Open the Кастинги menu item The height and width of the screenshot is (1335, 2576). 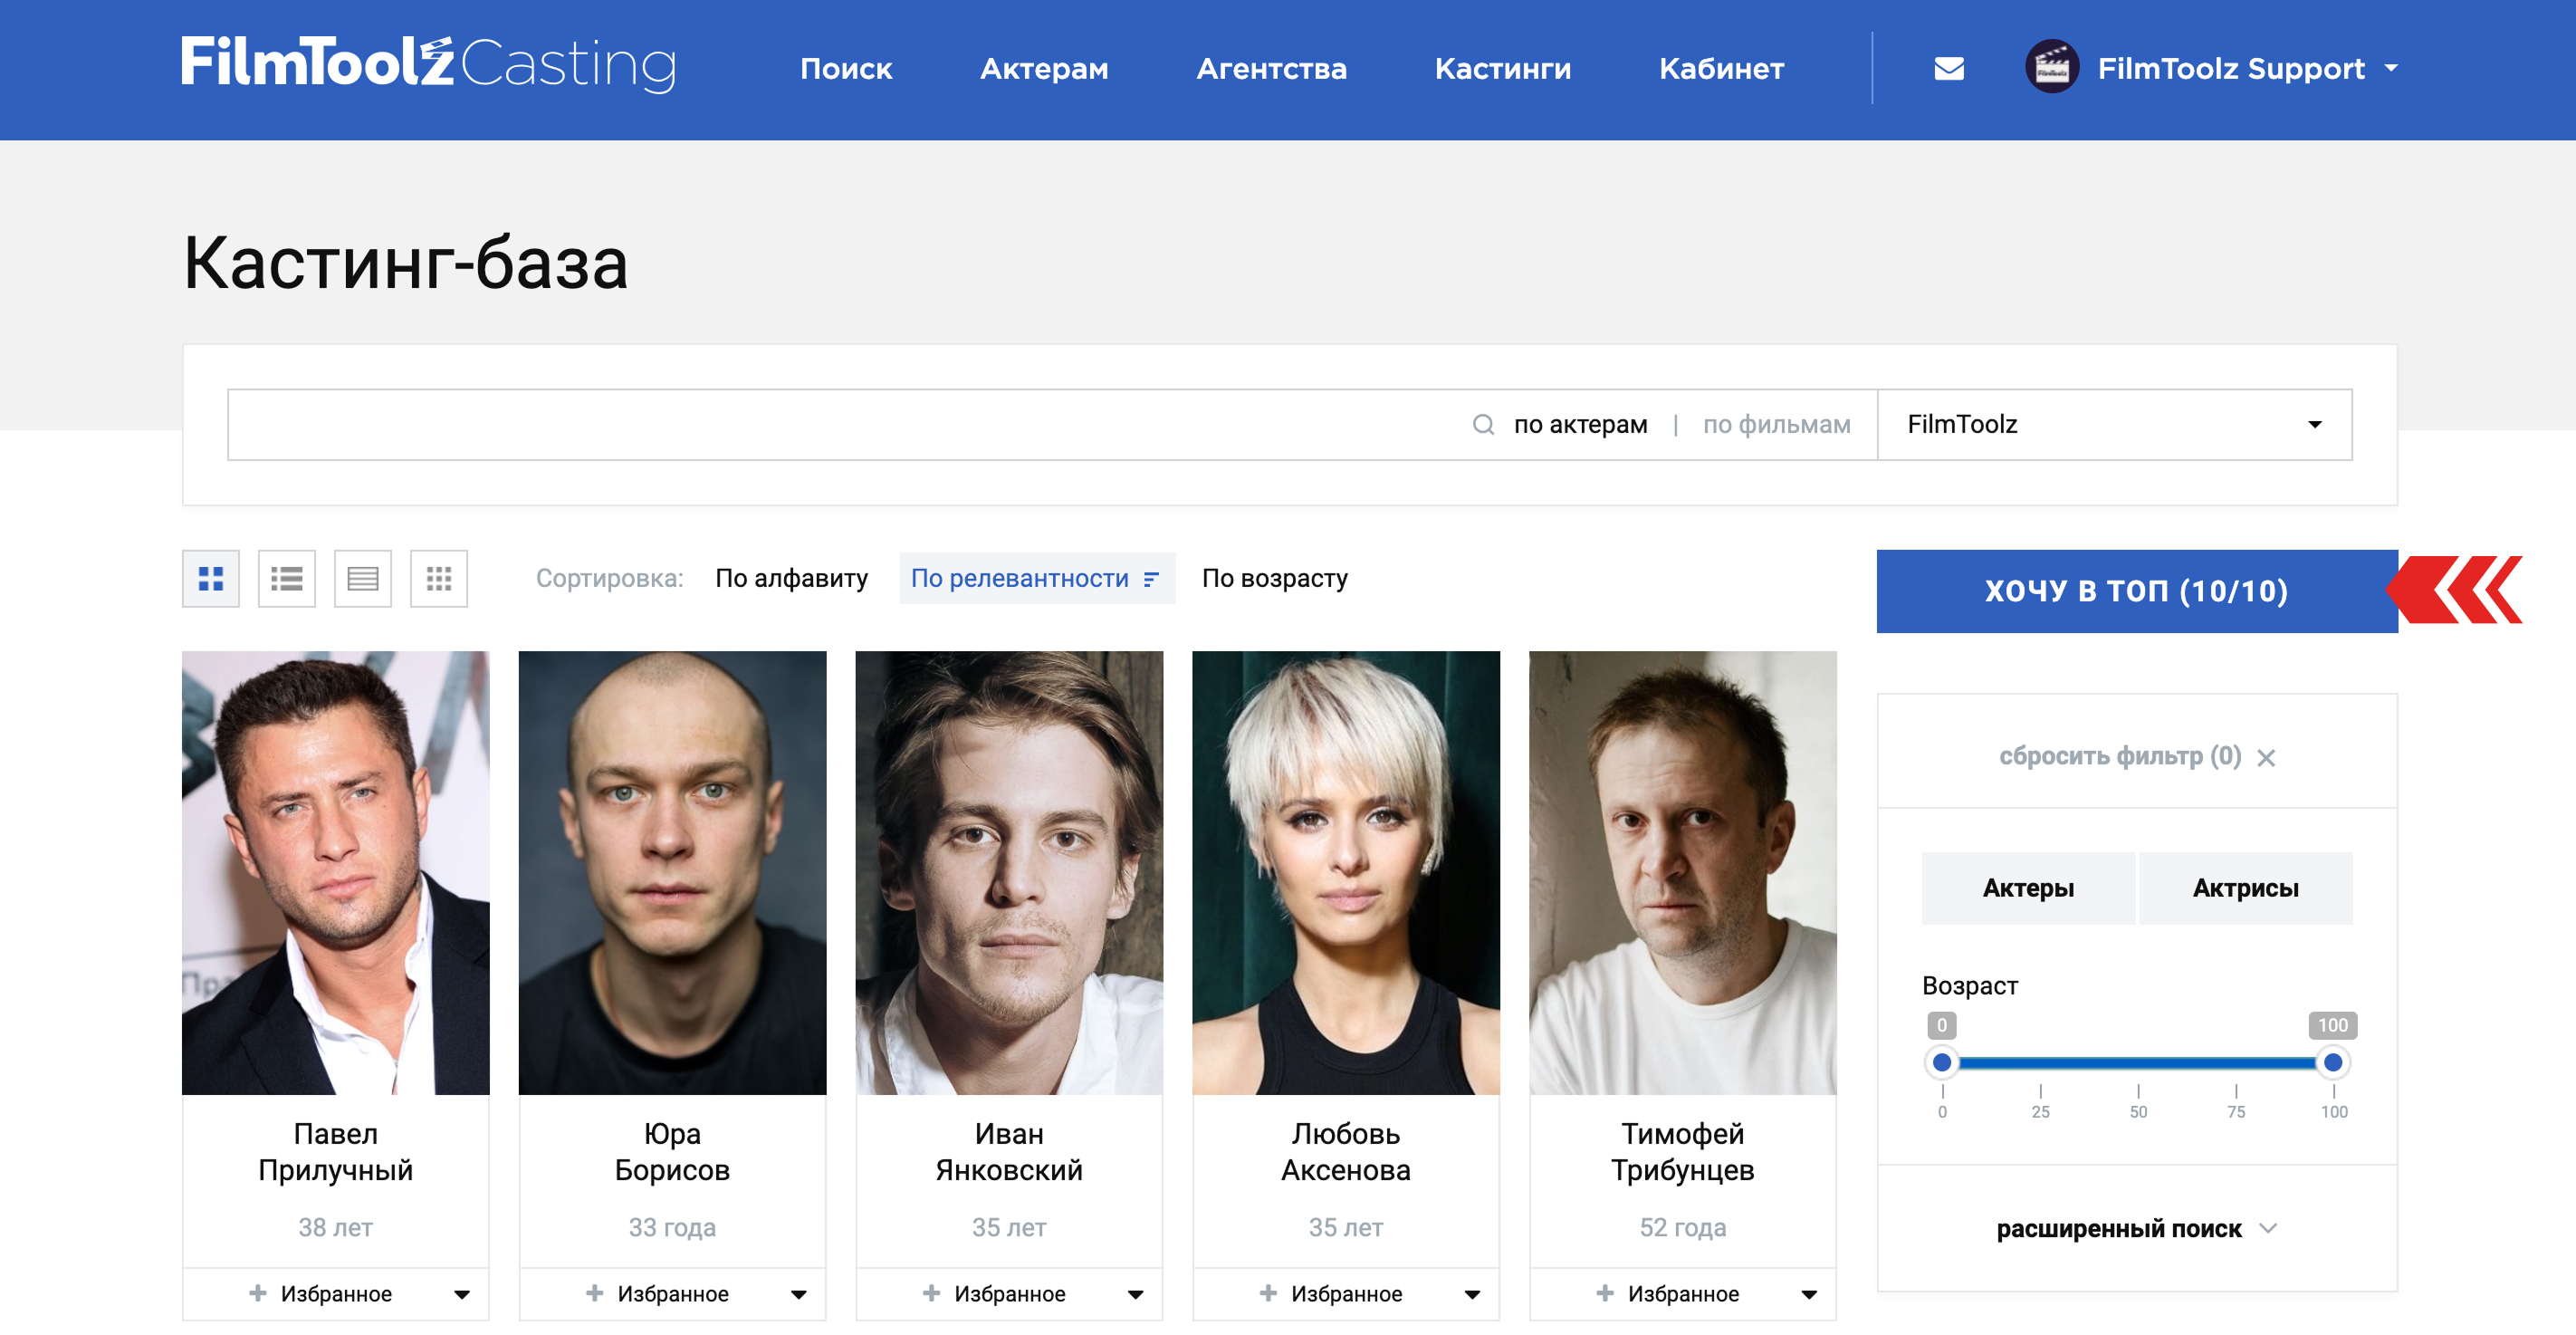pos(1502,68)
